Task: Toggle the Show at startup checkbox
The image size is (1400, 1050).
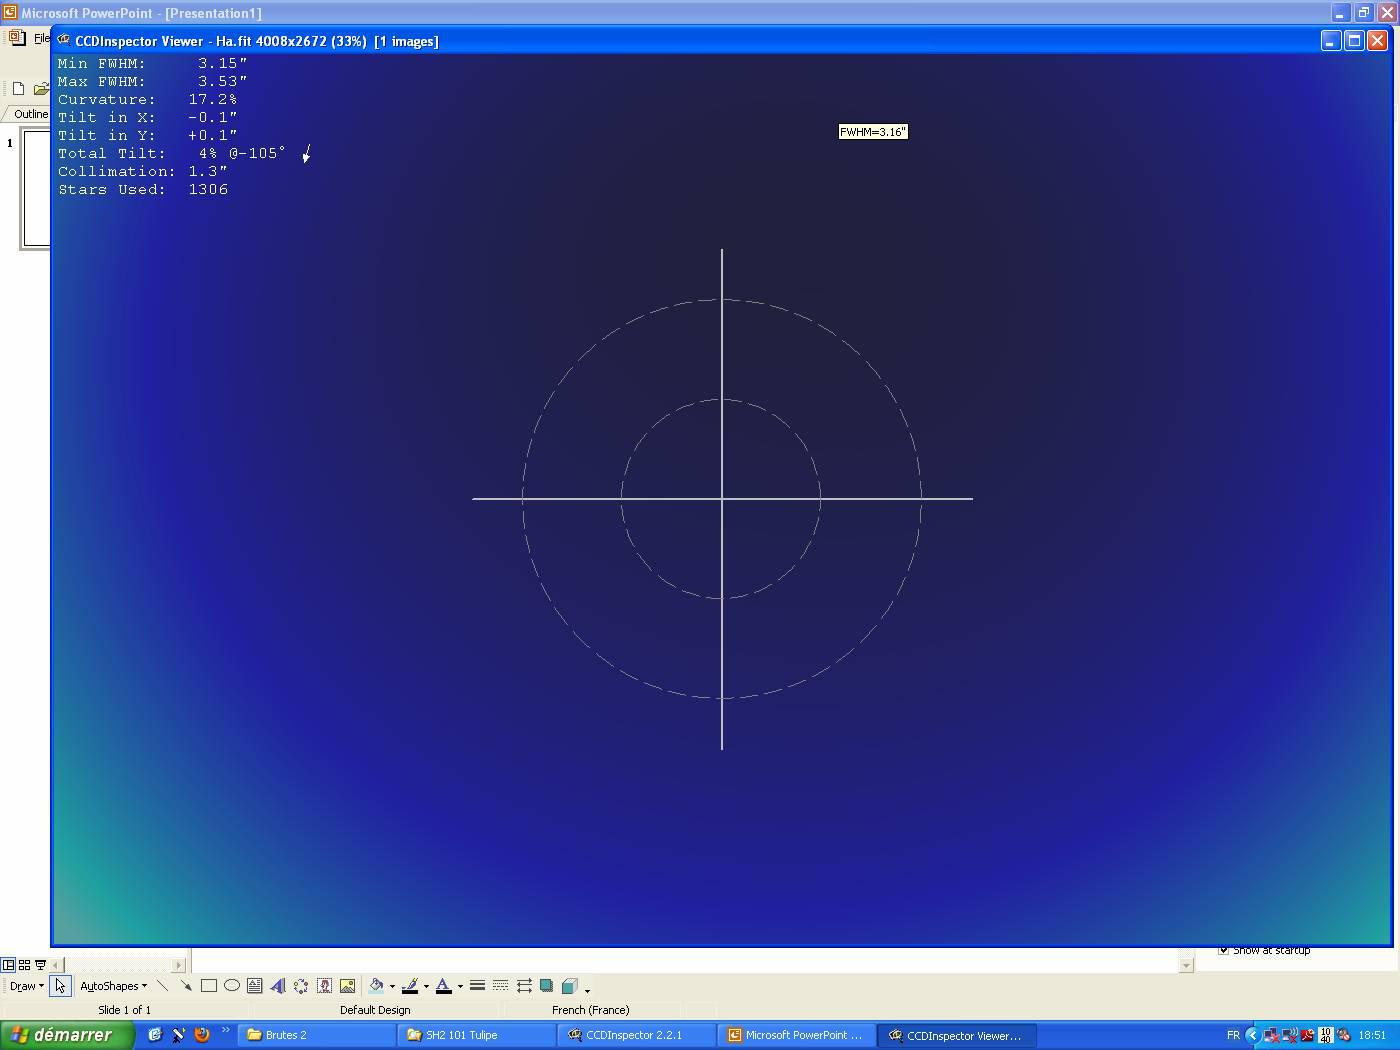Action: click(x=1223, y=950)
